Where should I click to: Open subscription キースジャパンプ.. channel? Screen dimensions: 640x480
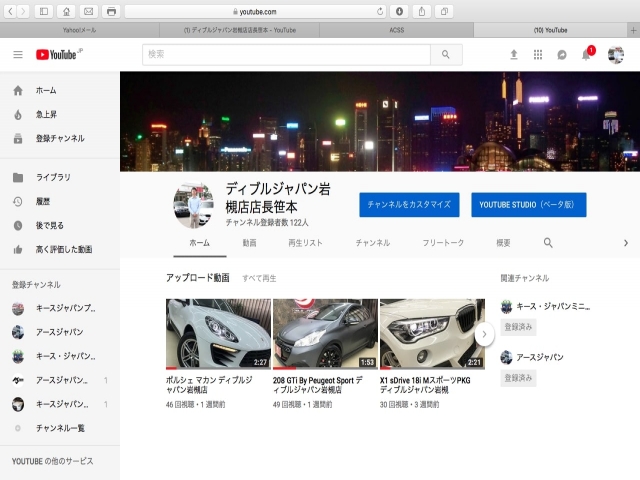(60, 308)
